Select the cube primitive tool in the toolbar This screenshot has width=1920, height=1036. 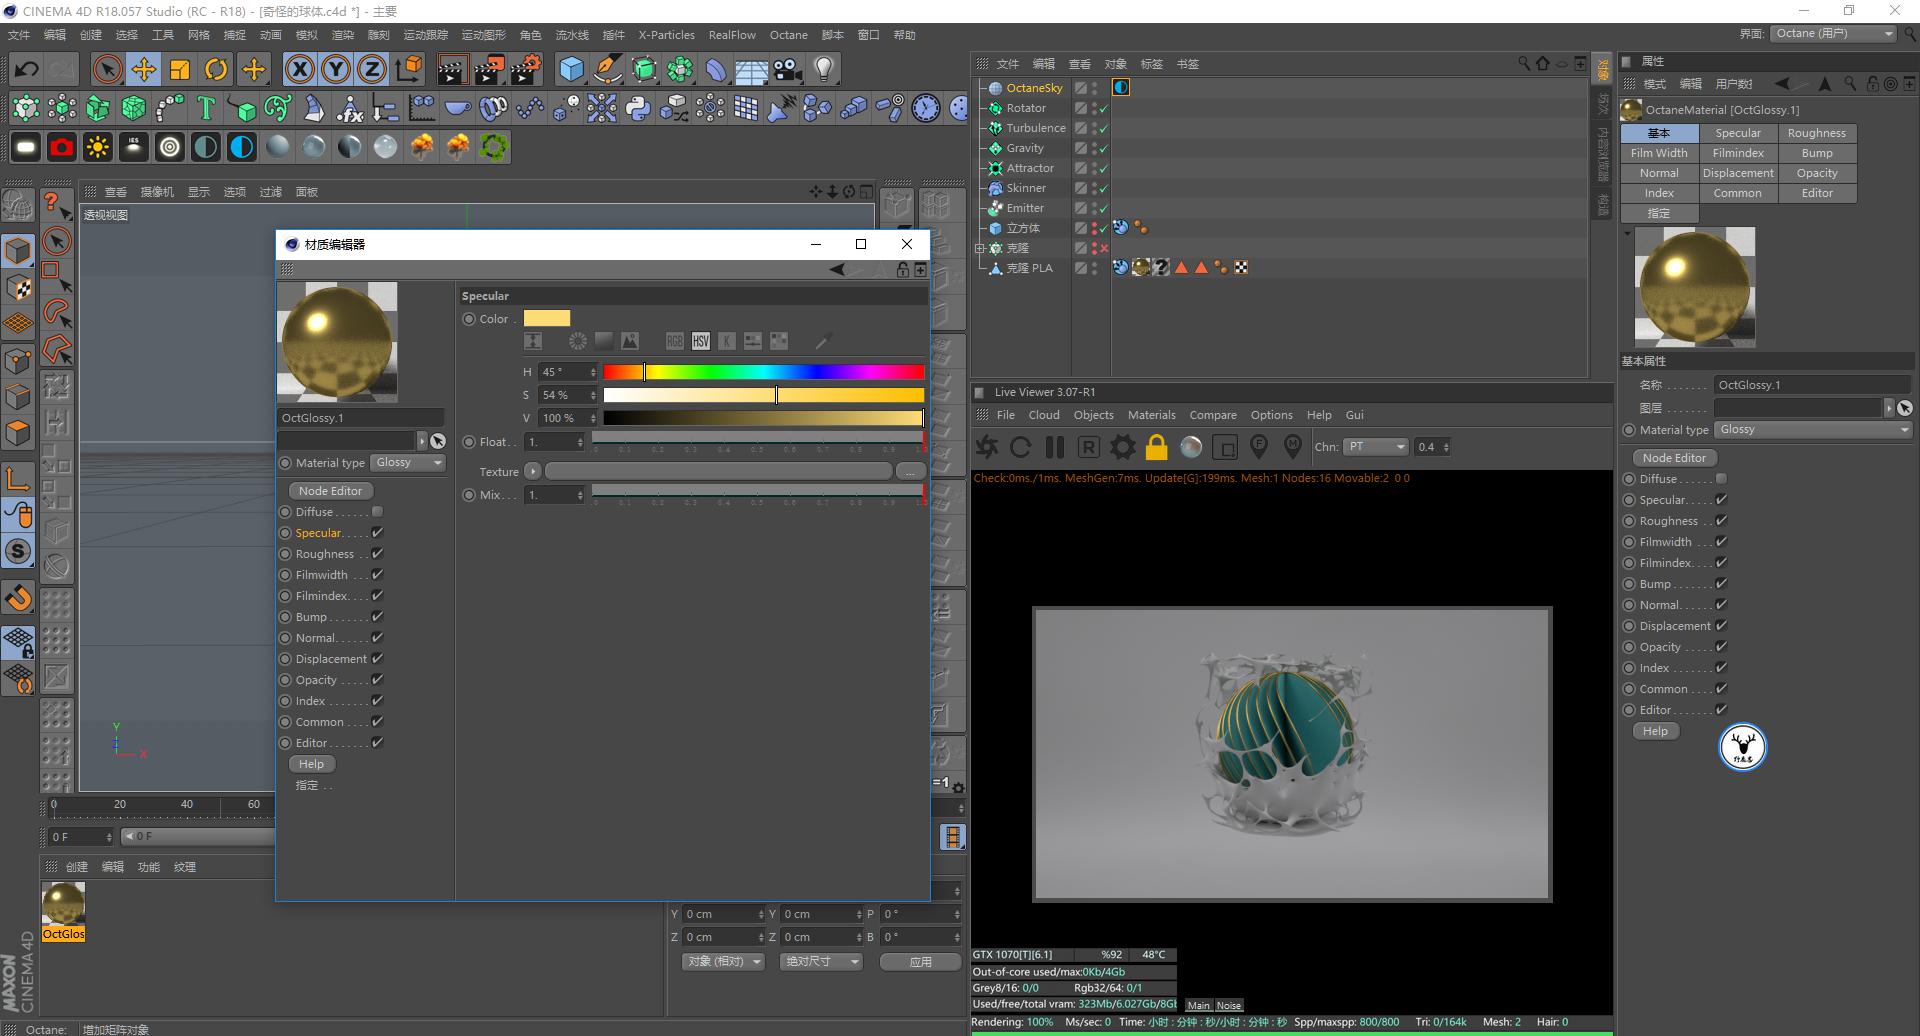(x=571, y=68)
